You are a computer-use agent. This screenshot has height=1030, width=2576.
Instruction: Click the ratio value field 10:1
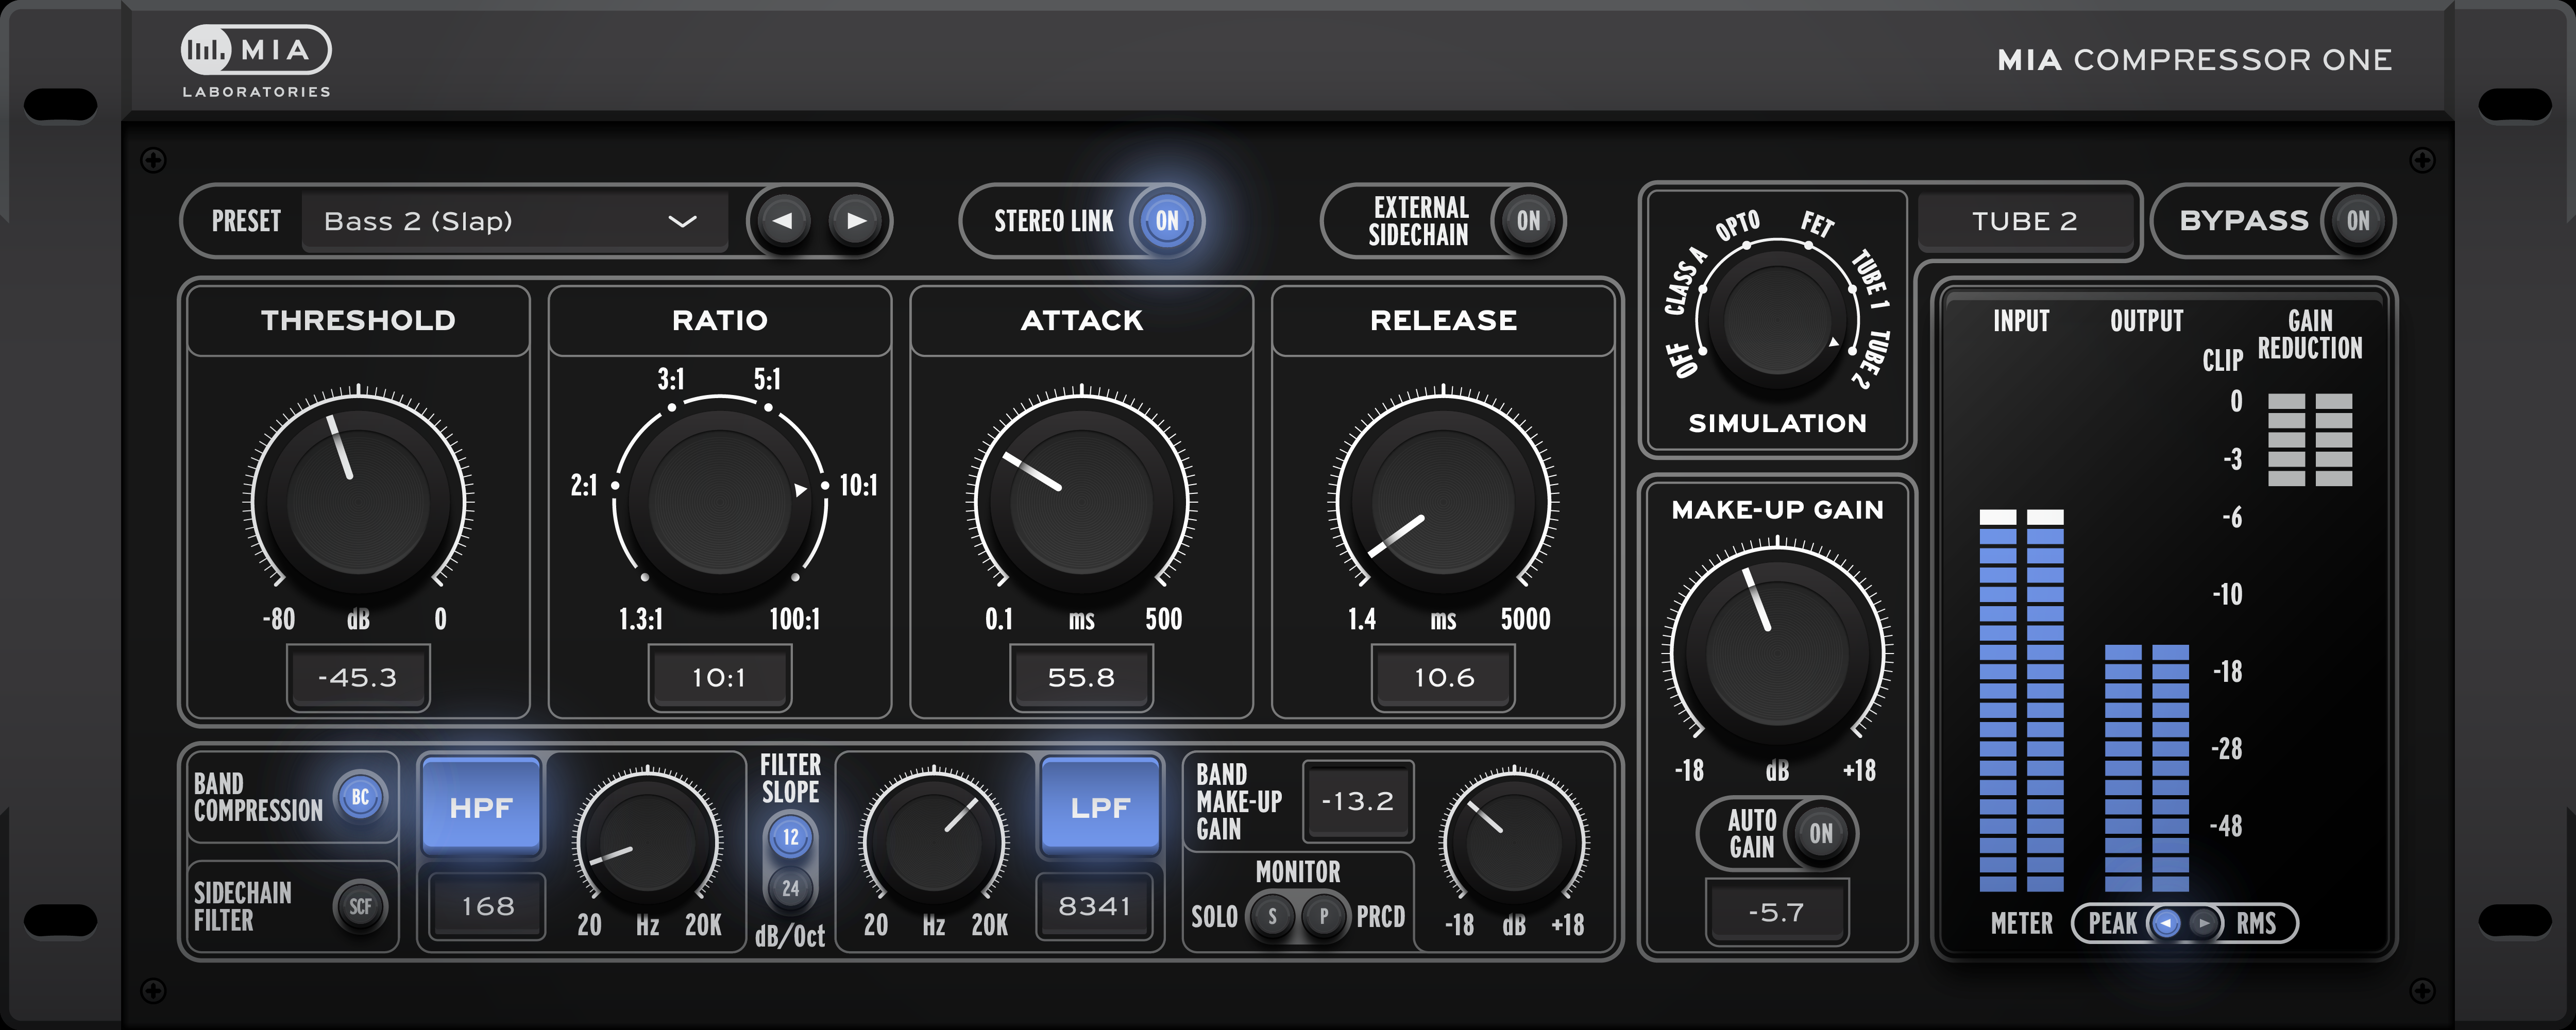[x=720, y=678]
